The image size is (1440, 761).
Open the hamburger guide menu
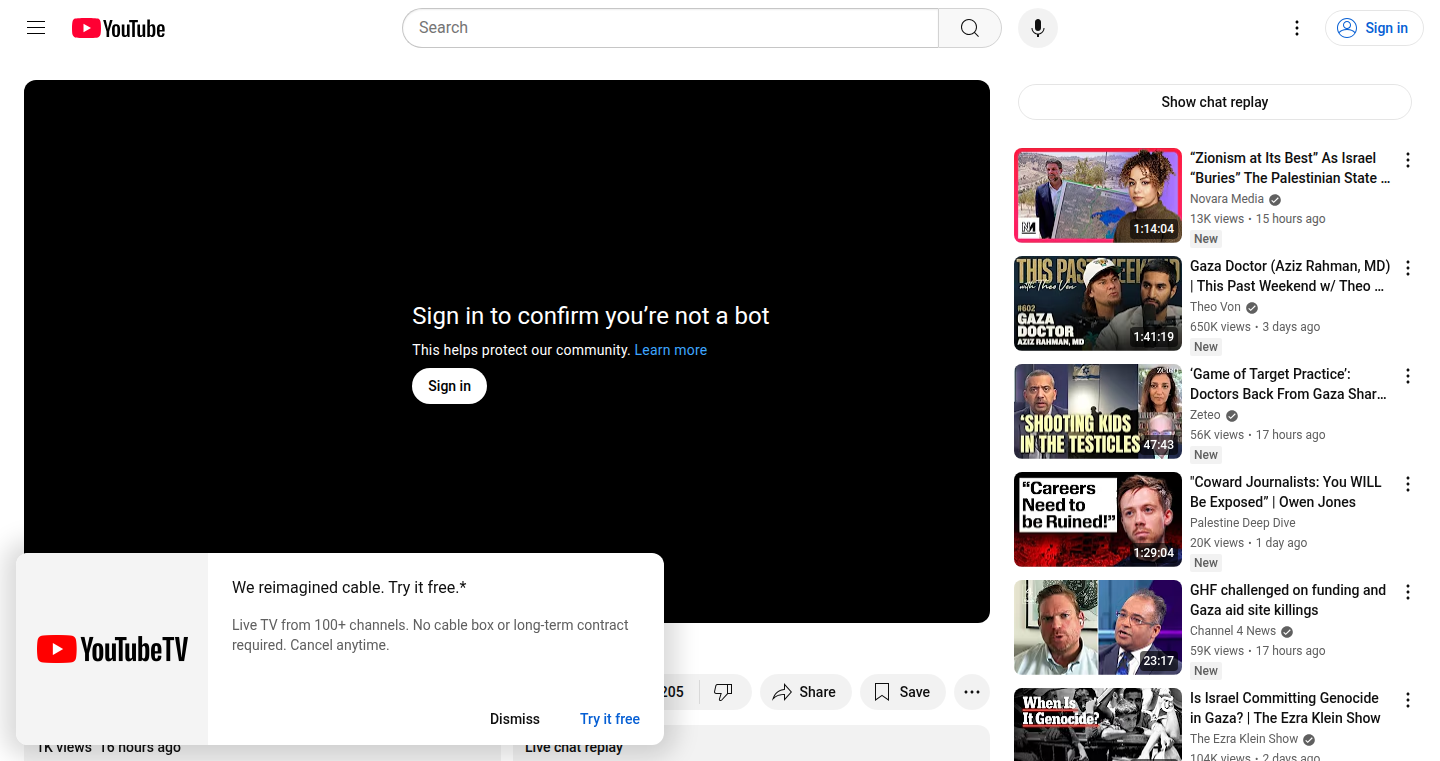[x=36, y=28]
